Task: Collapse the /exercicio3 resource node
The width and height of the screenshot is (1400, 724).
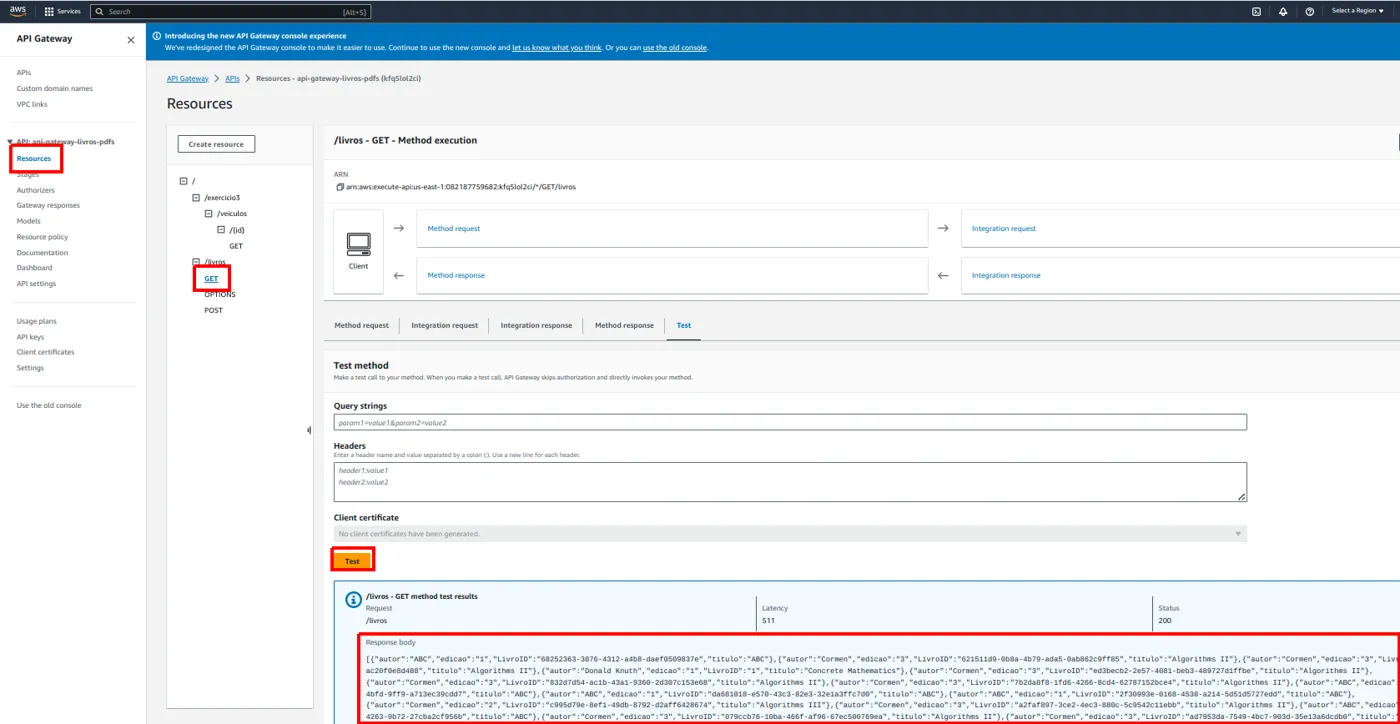Action: 196,198
